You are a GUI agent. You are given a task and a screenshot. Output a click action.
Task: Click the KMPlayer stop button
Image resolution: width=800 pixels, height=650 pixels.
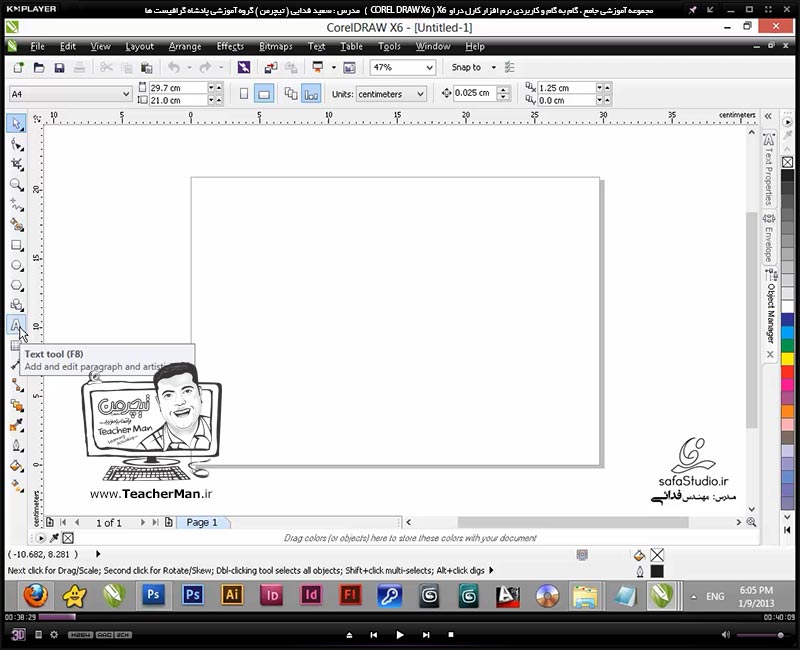[x=451, y=635]
